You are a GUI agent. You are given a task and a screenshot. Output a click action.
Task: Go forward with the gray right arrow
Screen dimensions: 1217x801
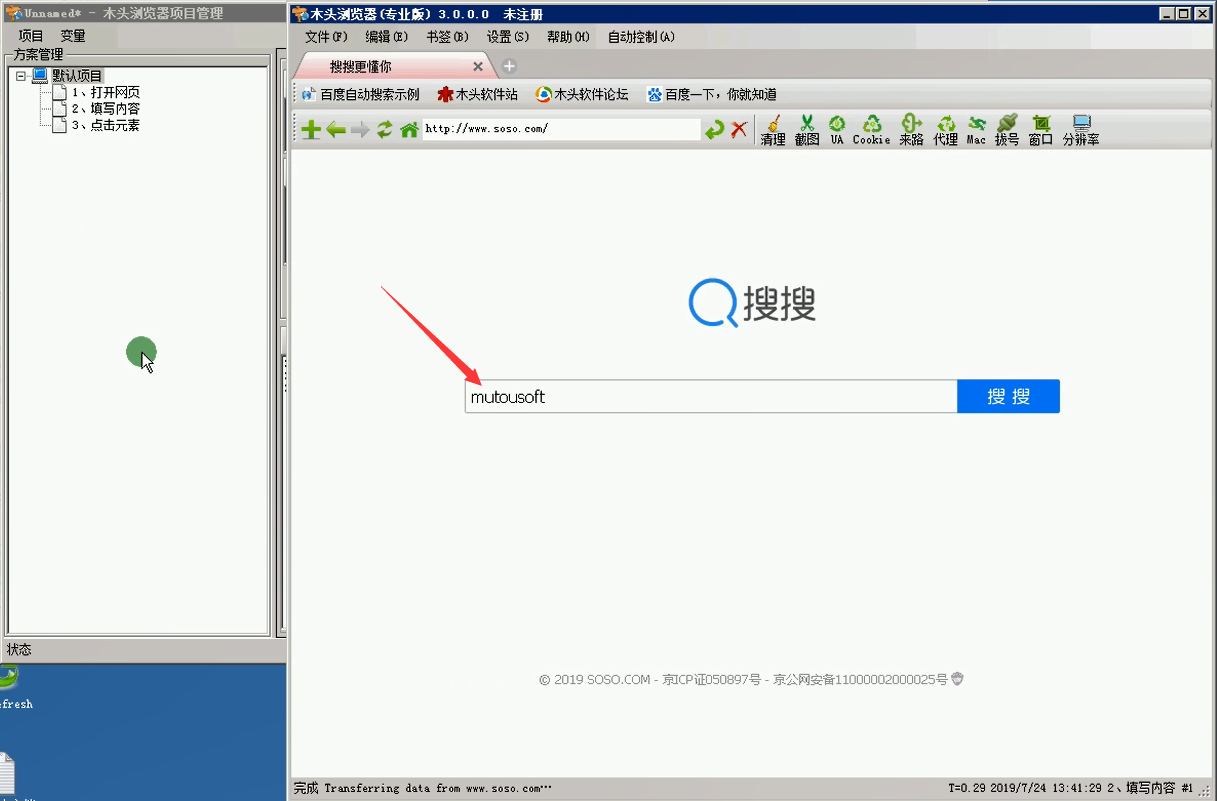[360, 130]
